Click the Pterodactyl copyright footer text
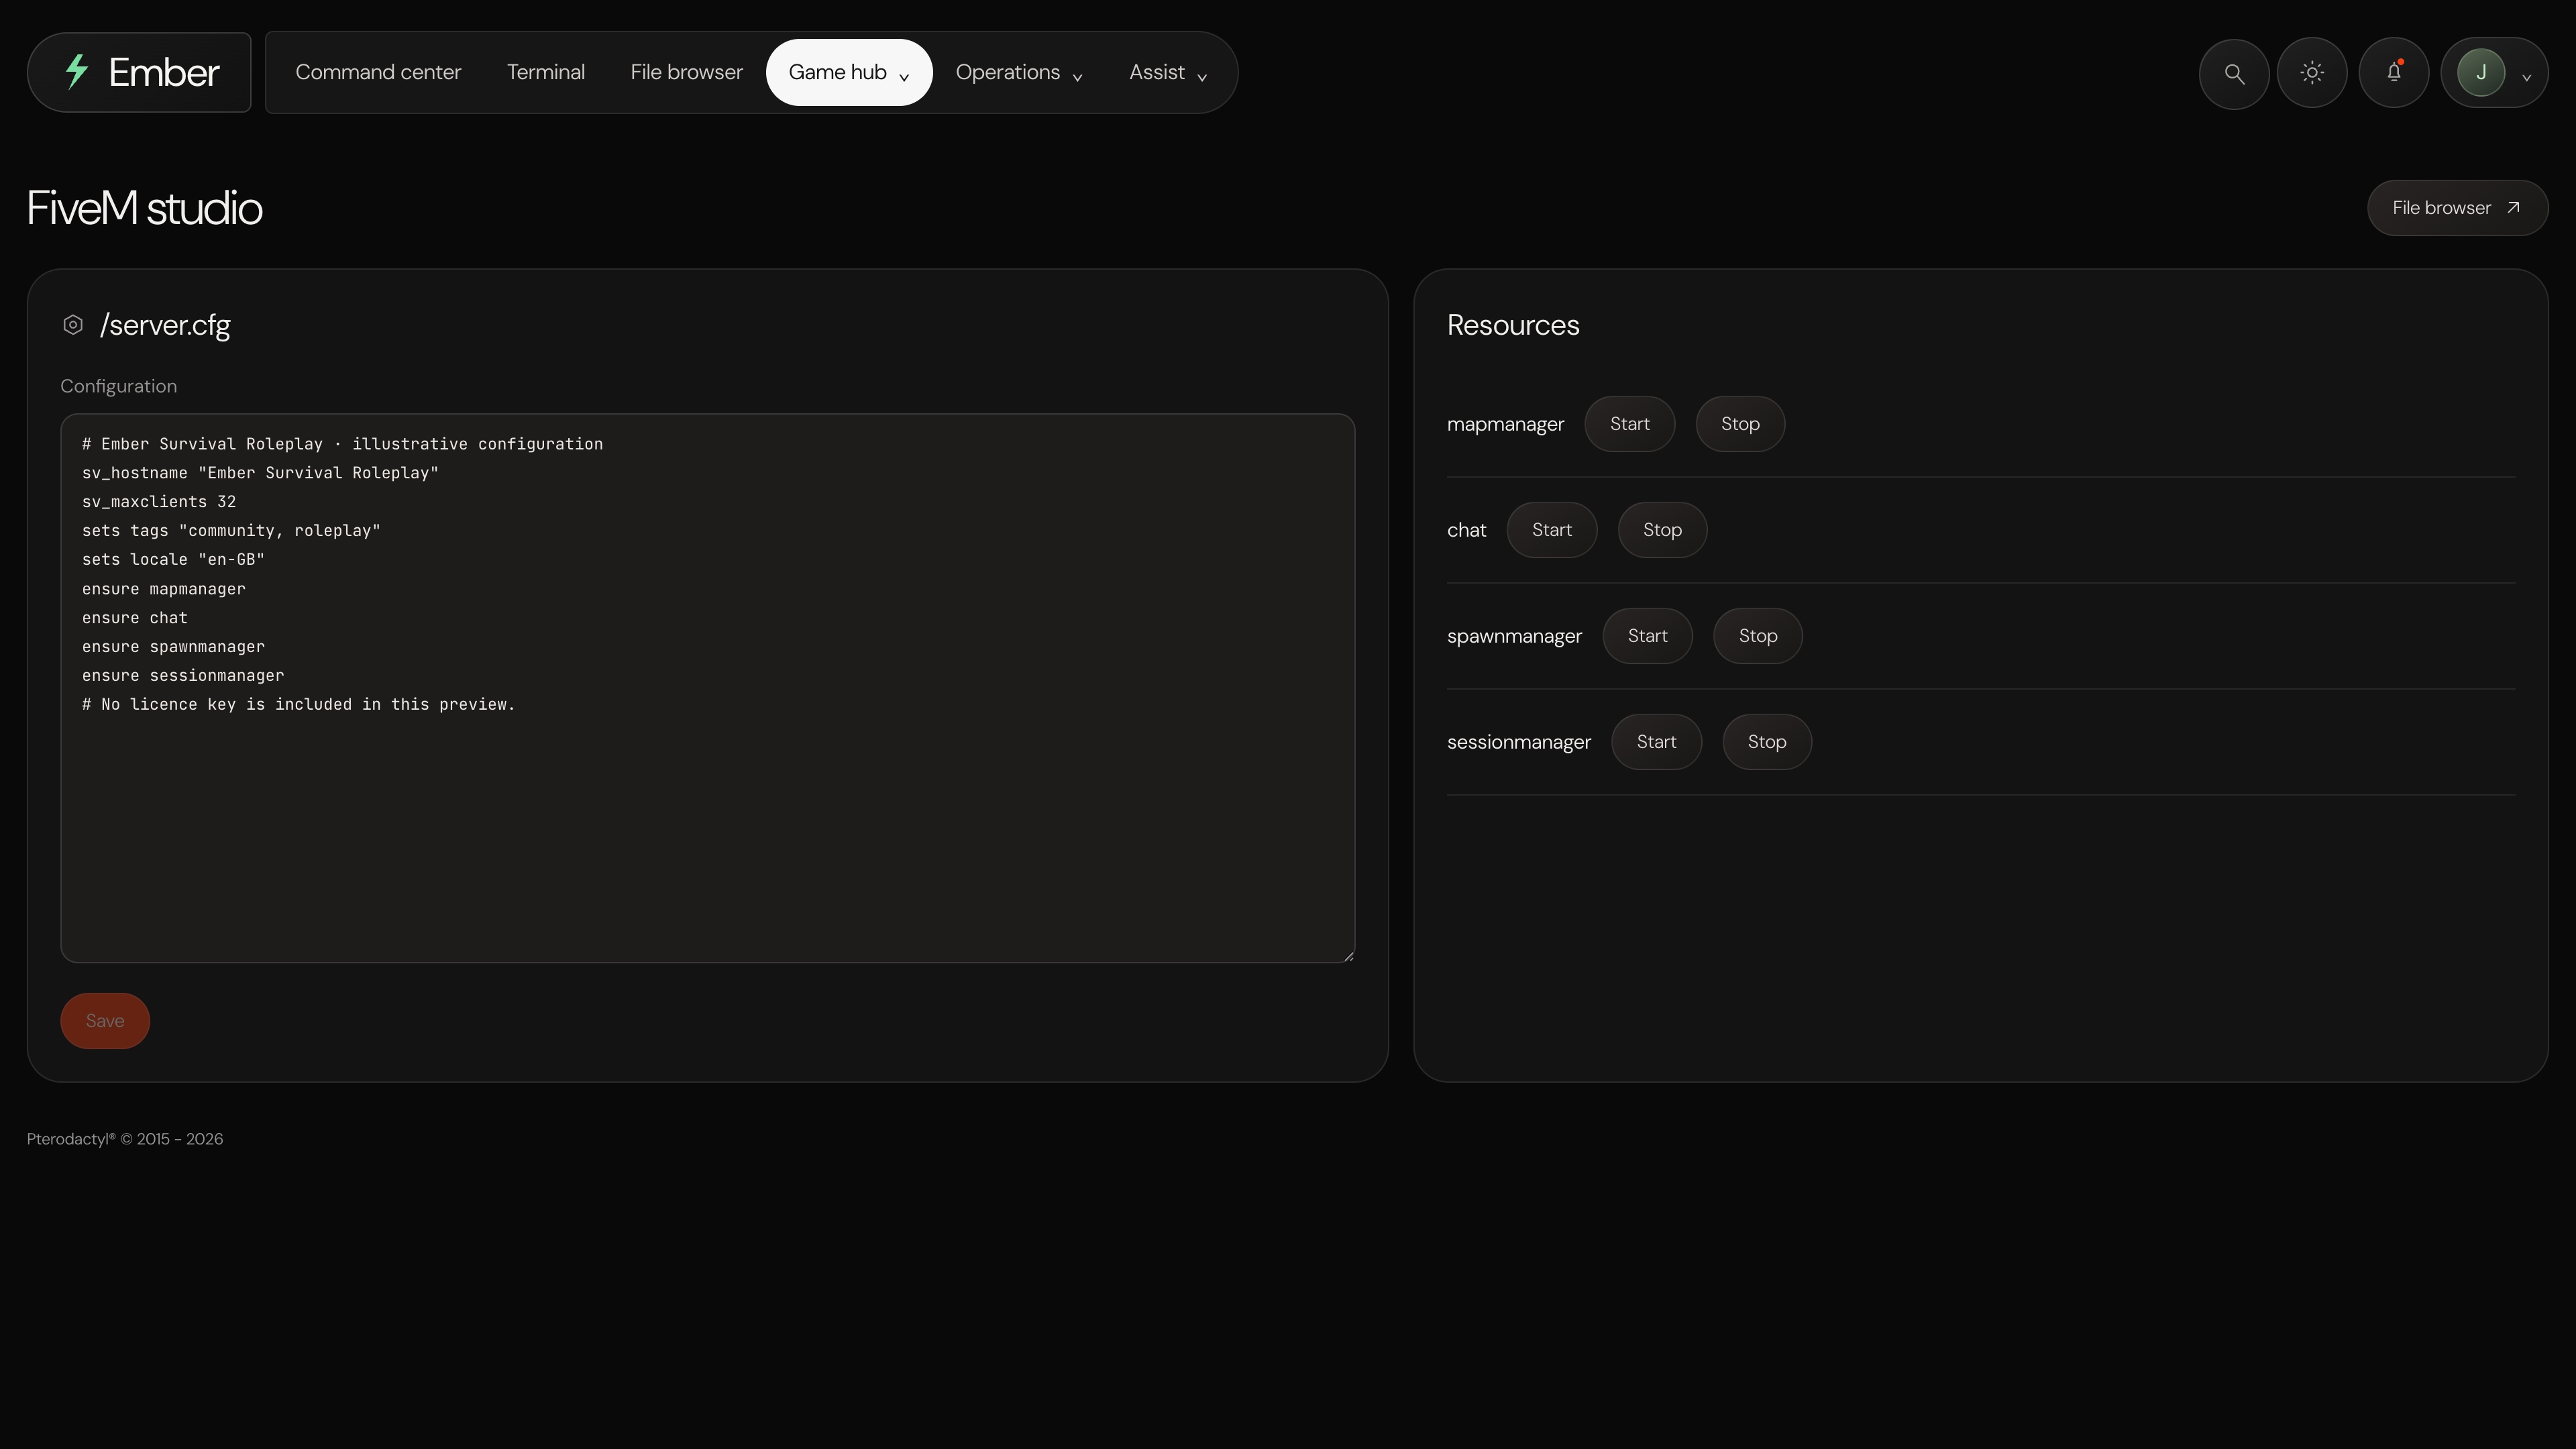The image size is (2576, 1449). [125, 1139]
